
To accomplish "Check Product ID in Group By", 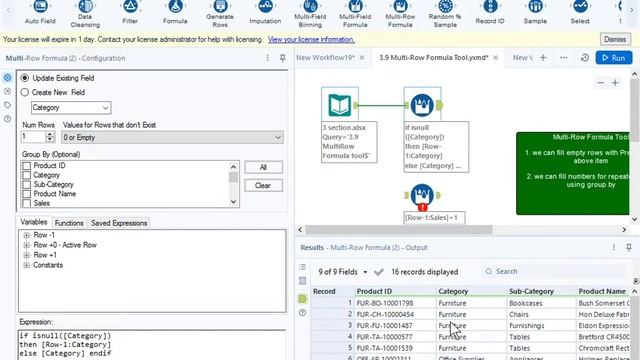I will pyautogui.click(x=27, y=166).
